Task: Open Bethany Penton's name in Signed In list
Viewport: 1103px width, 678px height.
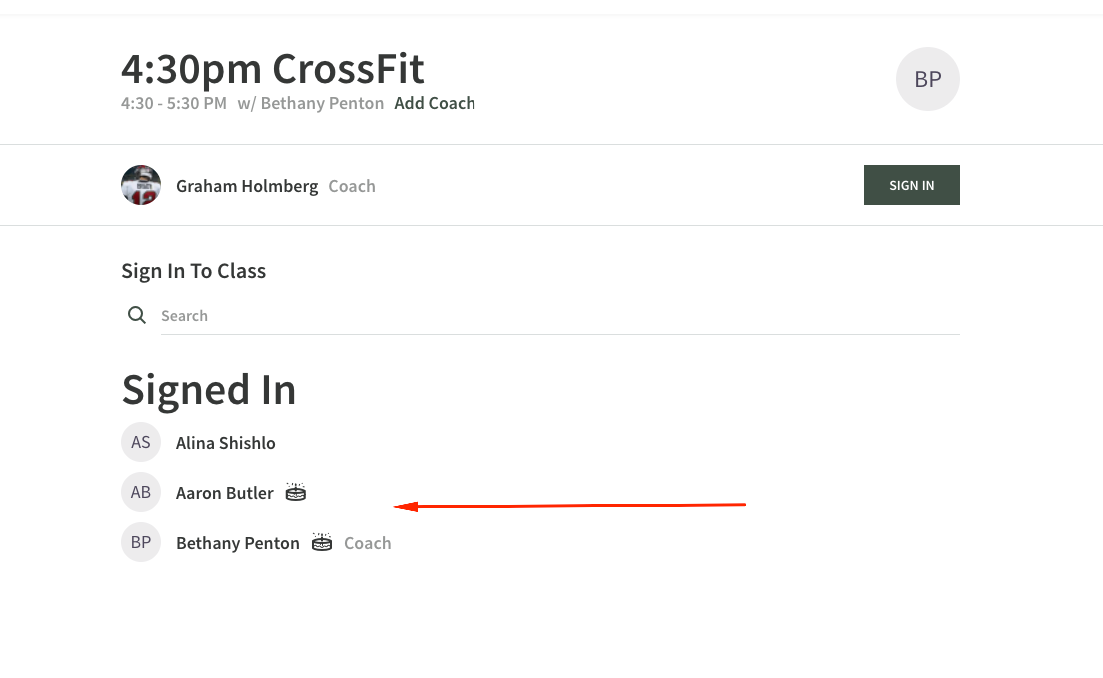Action: click(x=238, y=543)
